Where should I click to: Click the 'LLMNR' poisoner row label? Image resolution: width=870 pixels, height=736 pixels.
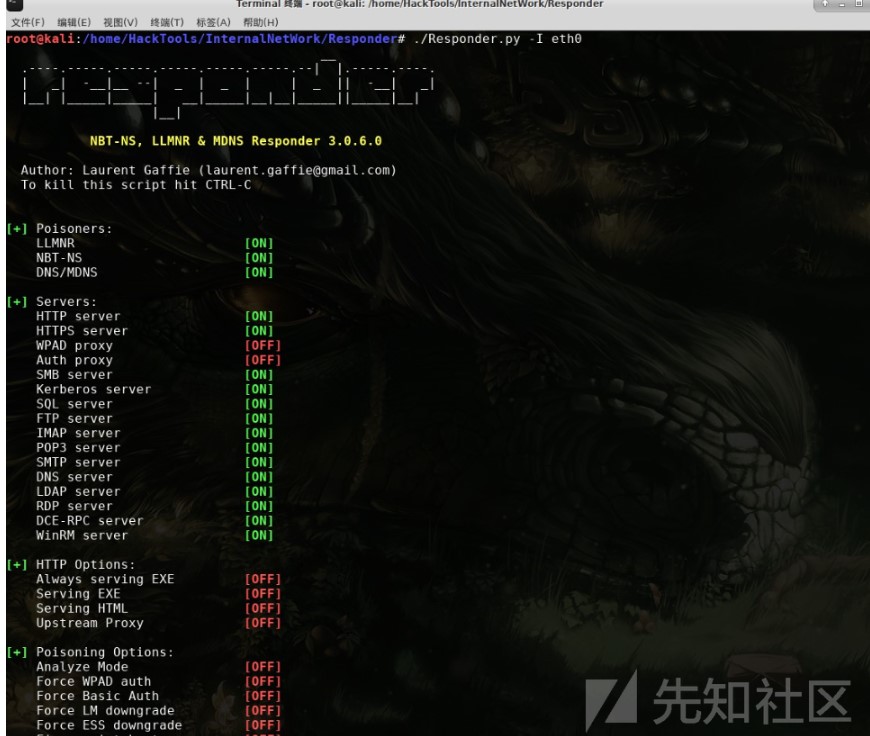[x=55, y=243]
